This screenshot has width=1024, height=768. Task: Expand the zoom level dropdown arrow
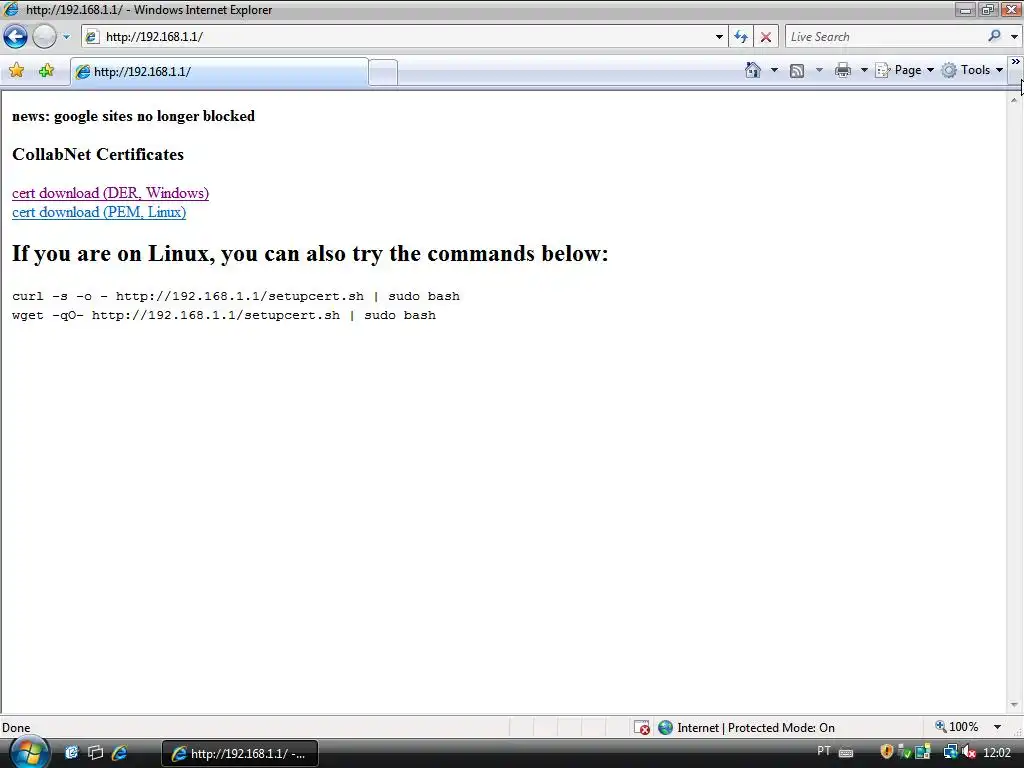click(x=997, y=727)
